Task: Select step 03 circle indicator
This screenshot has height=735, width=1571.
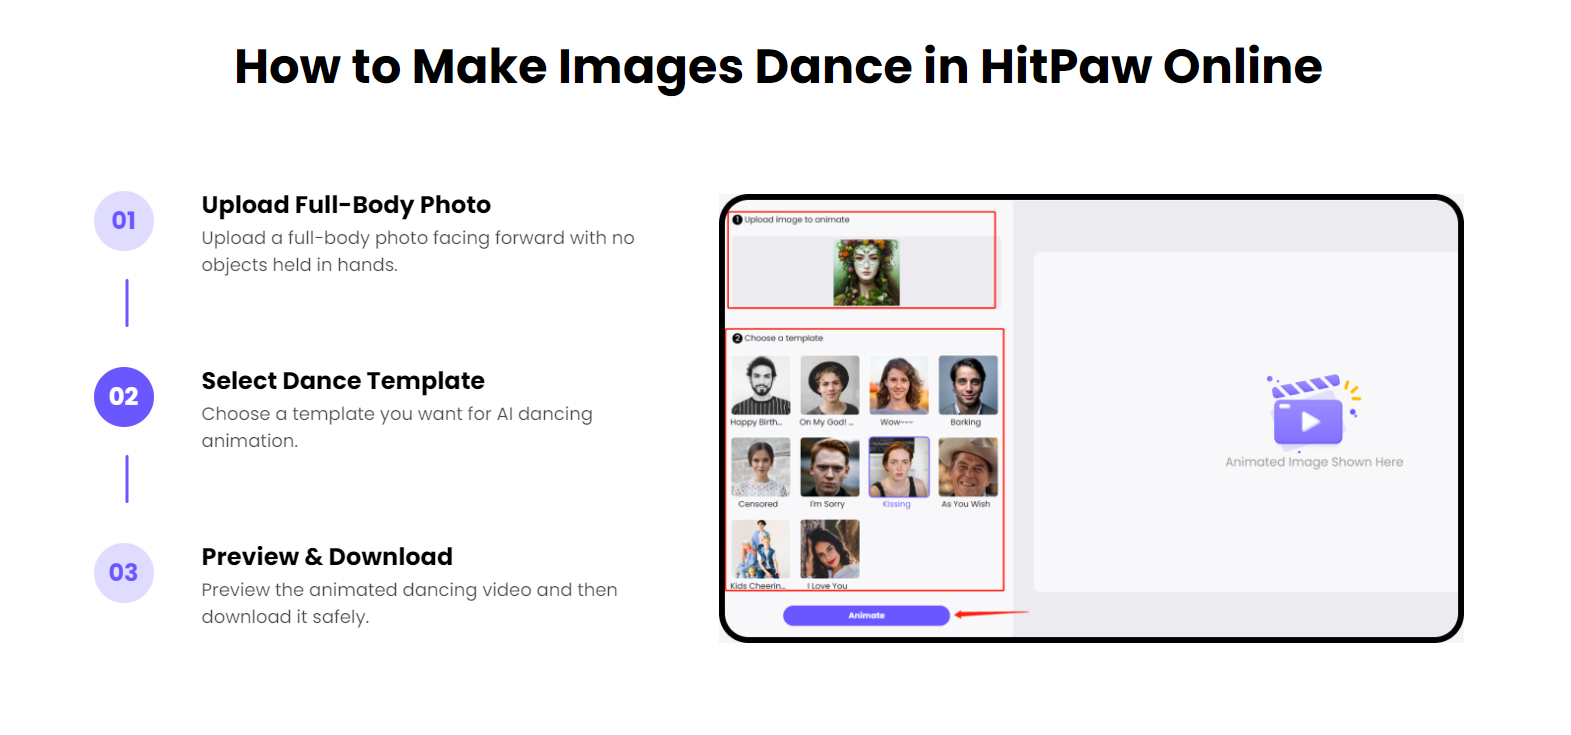Action: pos(124,573)
